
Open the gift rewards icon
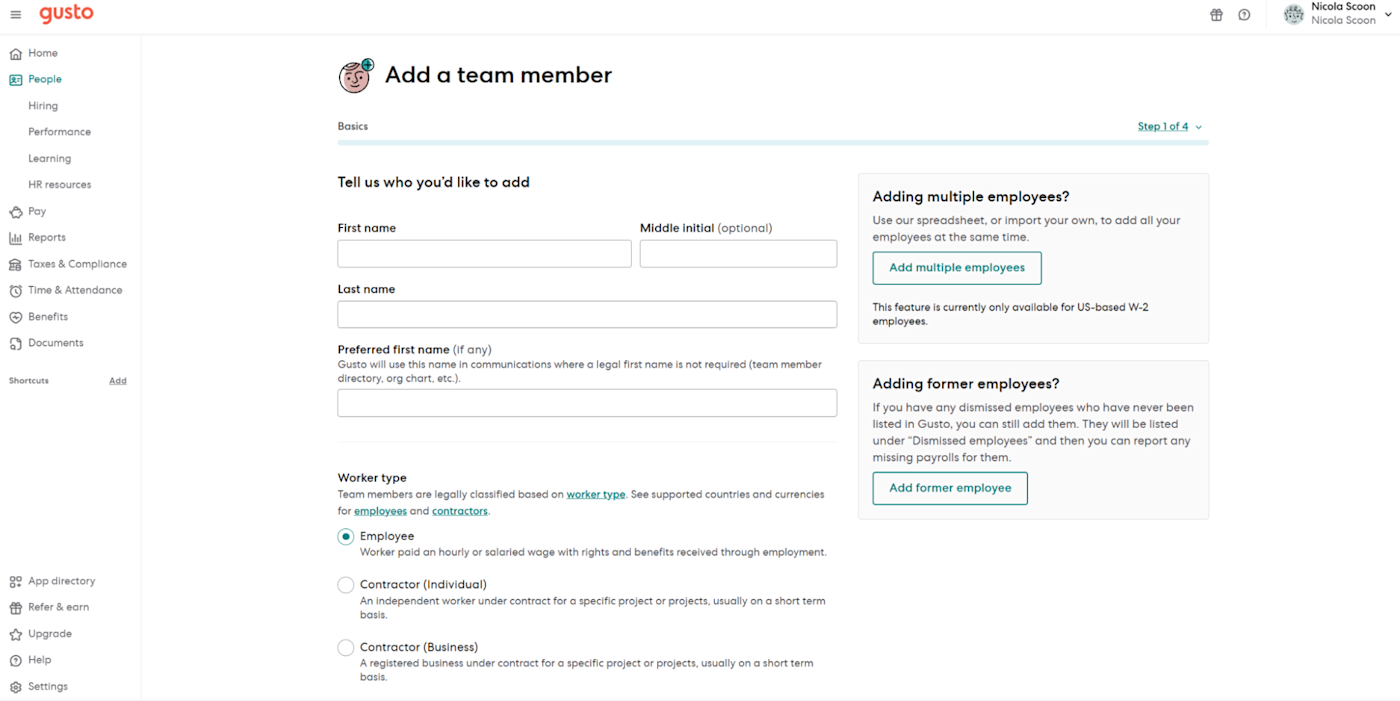(1216, 15)
